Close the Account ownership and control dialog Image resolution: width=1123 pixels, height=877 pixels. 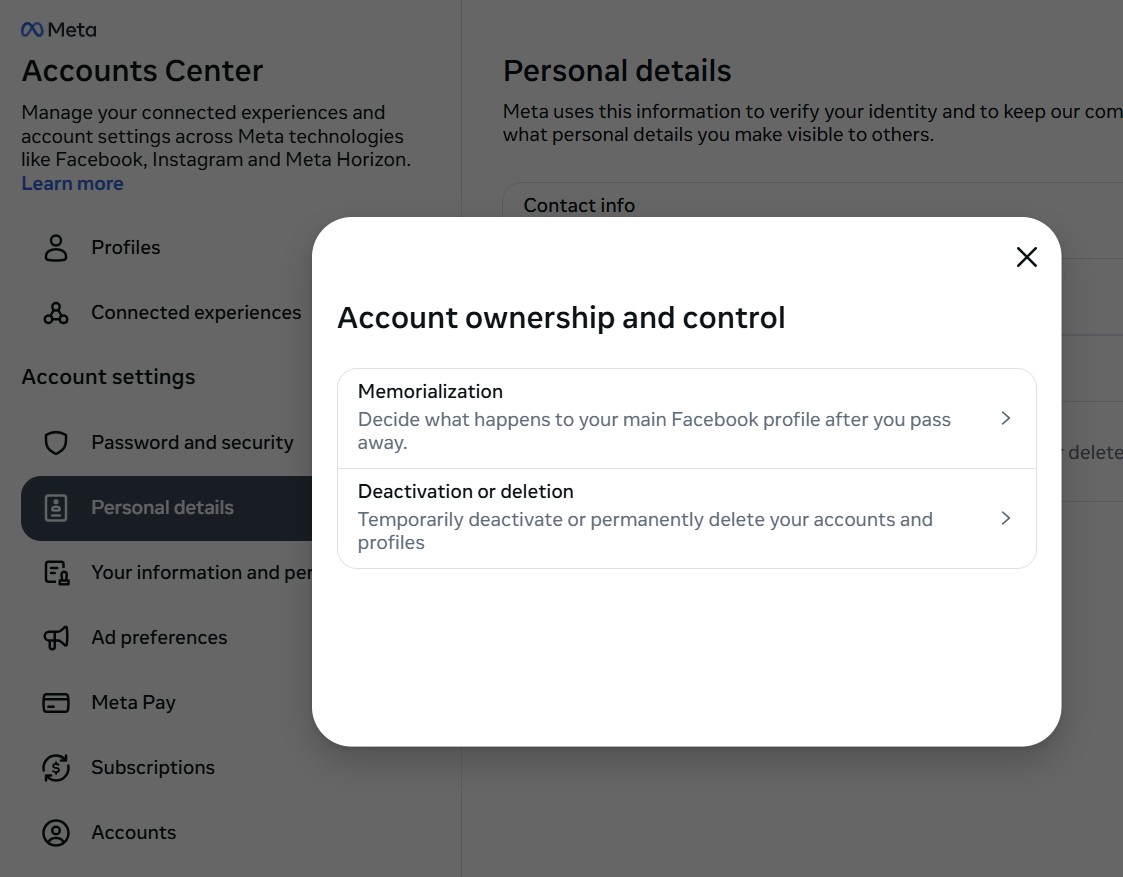point(1026,257)
